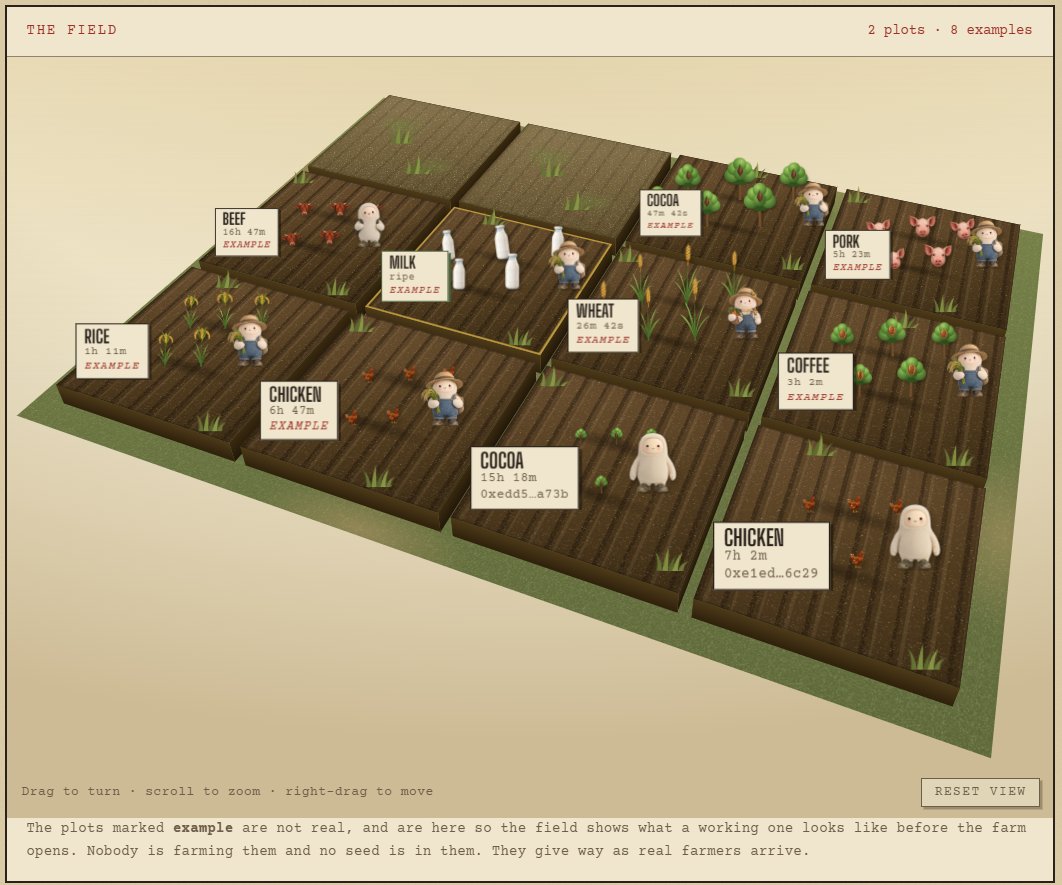Click a chicken on the 6h 47m plot
Screen dimensions: 1062x885
[393, 414]
